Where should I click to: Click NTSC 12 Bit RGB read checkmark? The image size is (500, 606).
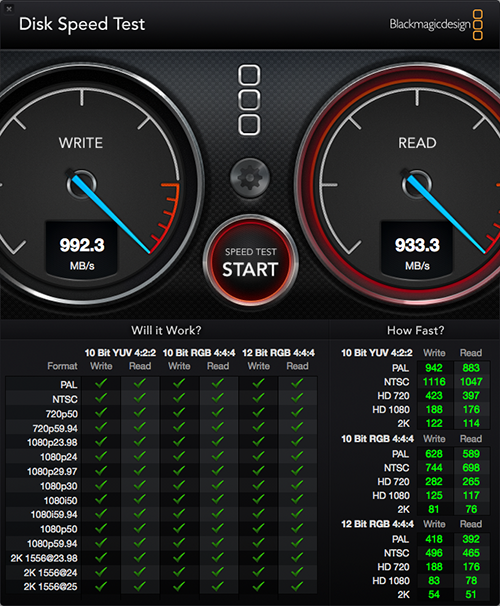pos(297,398)
